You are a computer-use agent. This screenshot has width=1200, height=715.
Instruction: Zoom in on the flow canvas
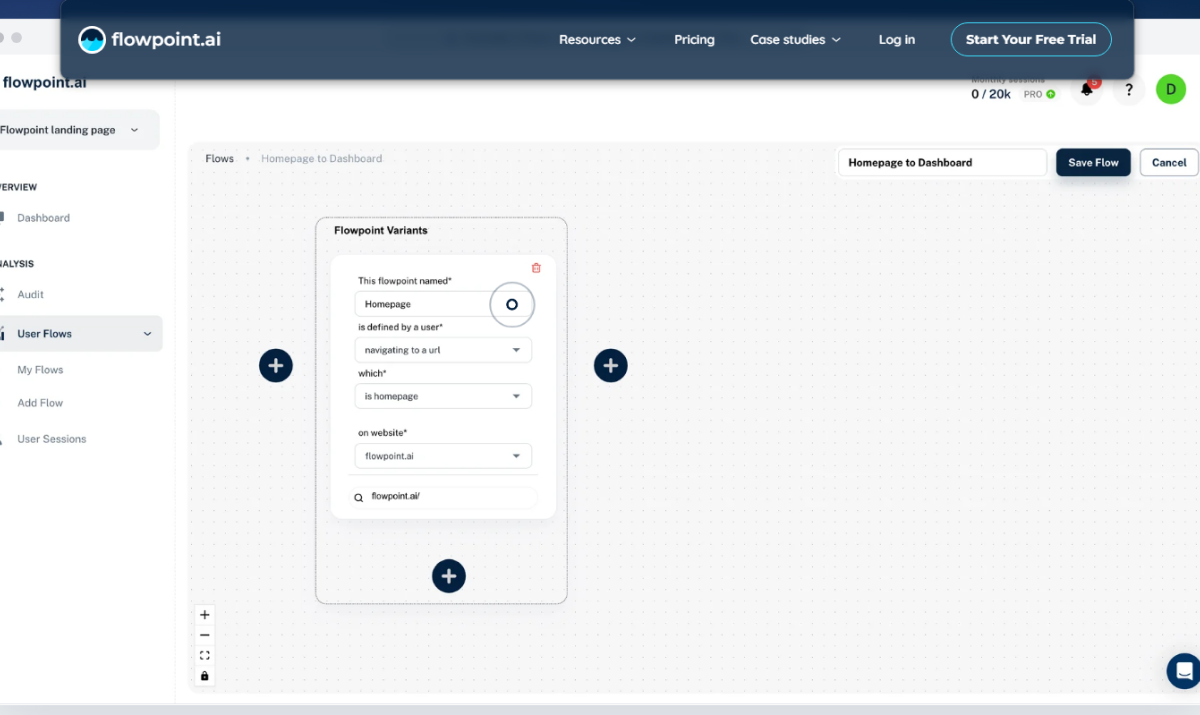click(x=205, y=614)
